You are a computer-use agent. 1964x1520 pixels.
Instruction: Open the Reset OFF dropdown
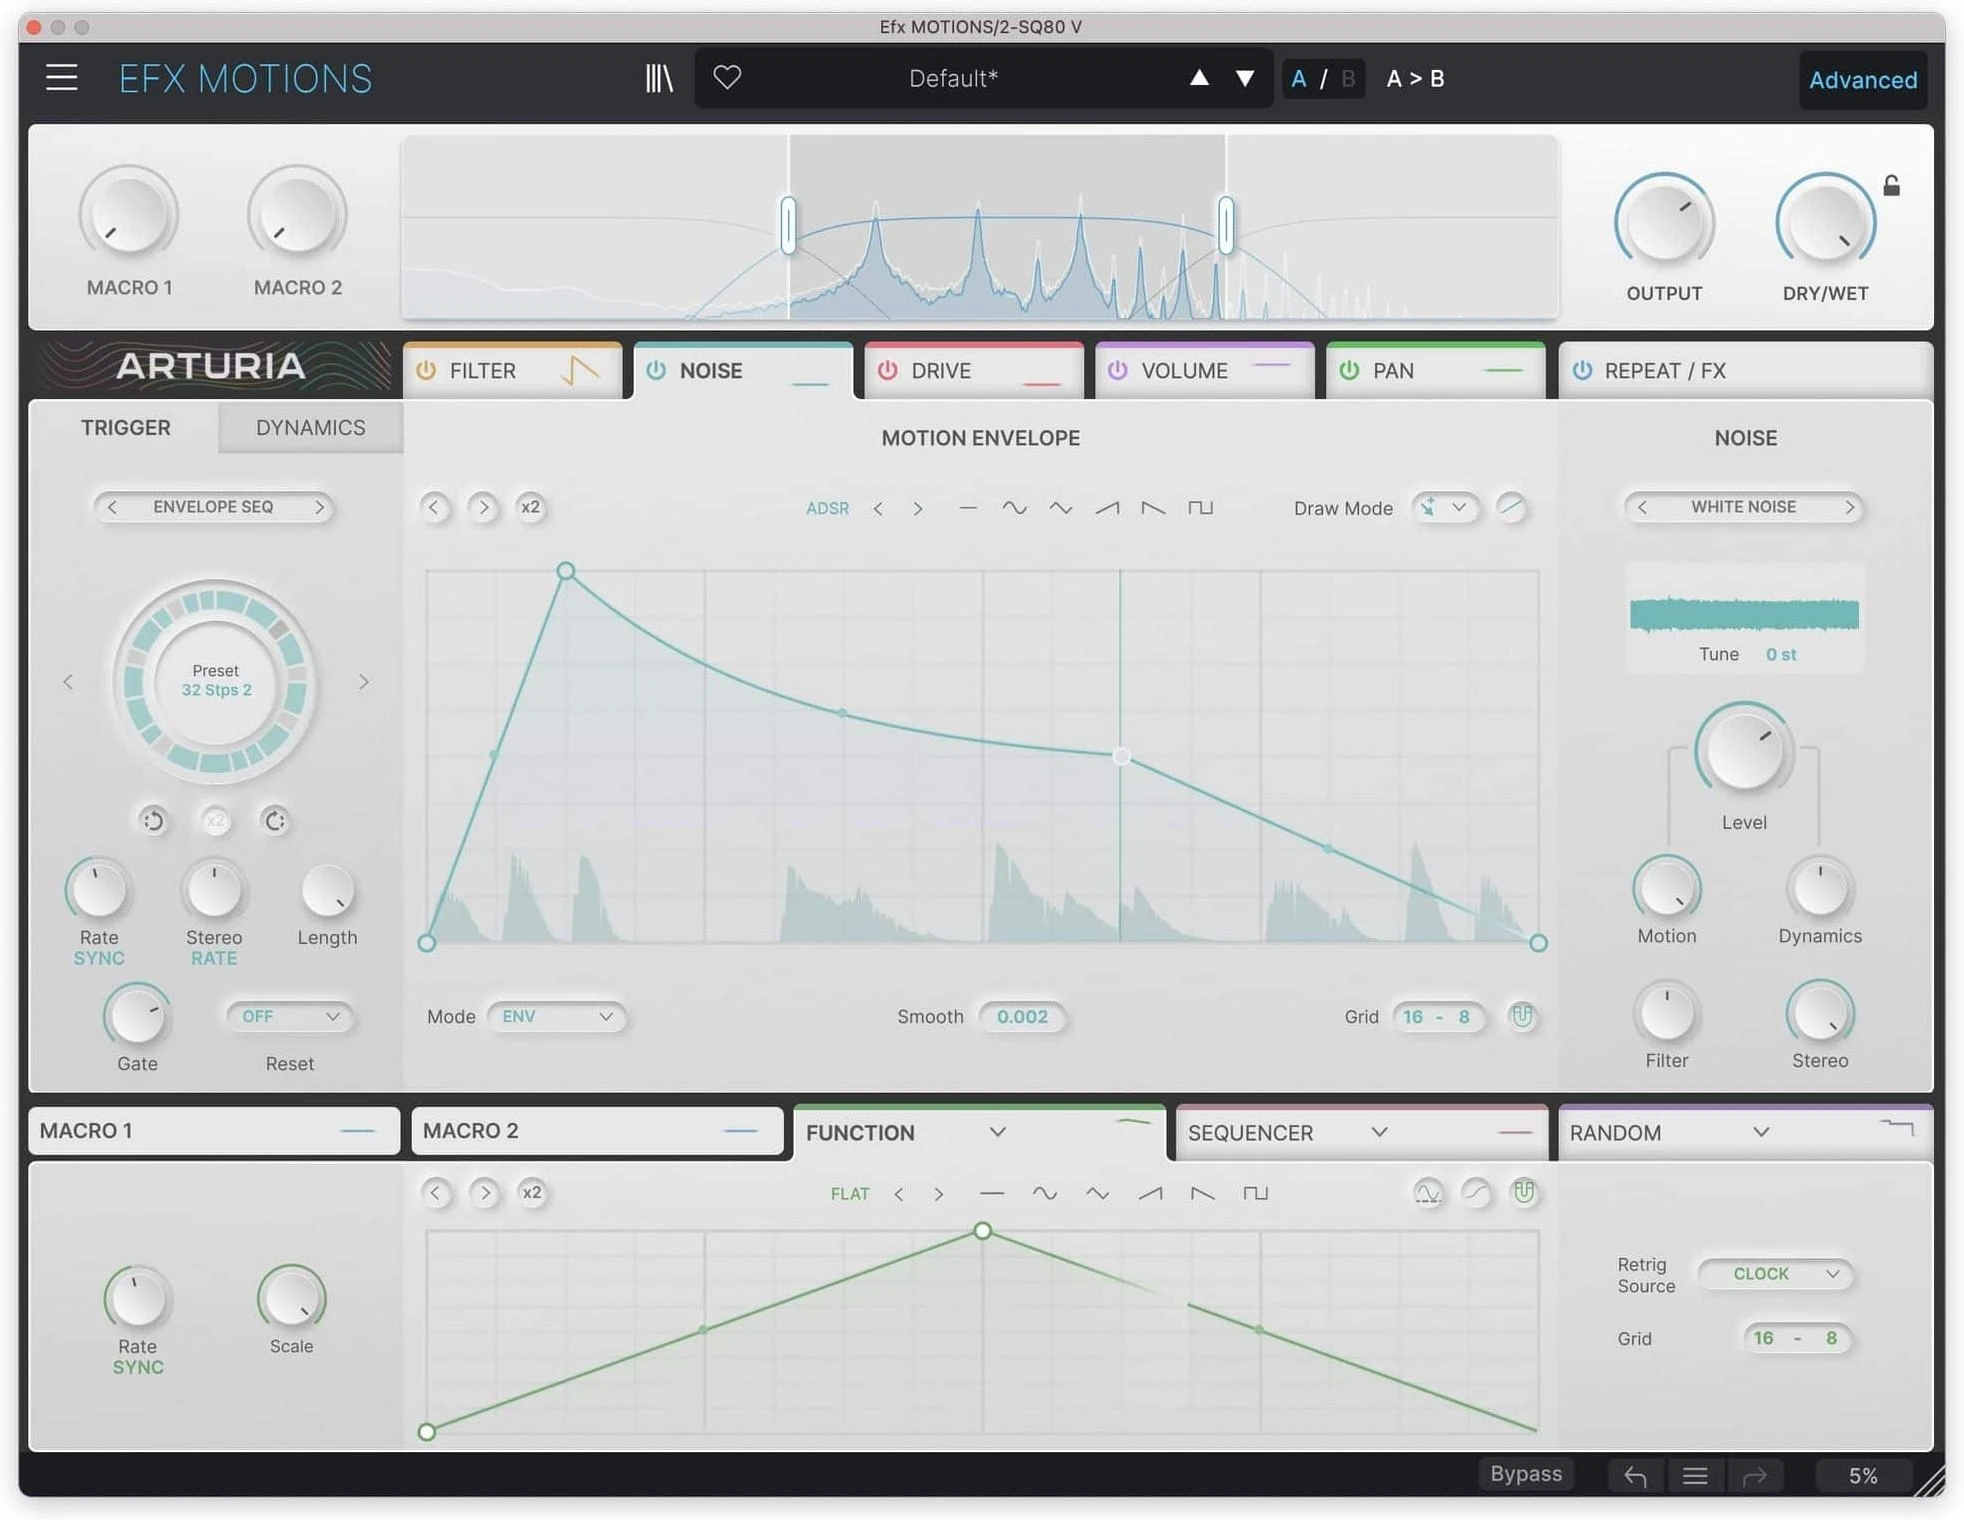[289, 1016]
